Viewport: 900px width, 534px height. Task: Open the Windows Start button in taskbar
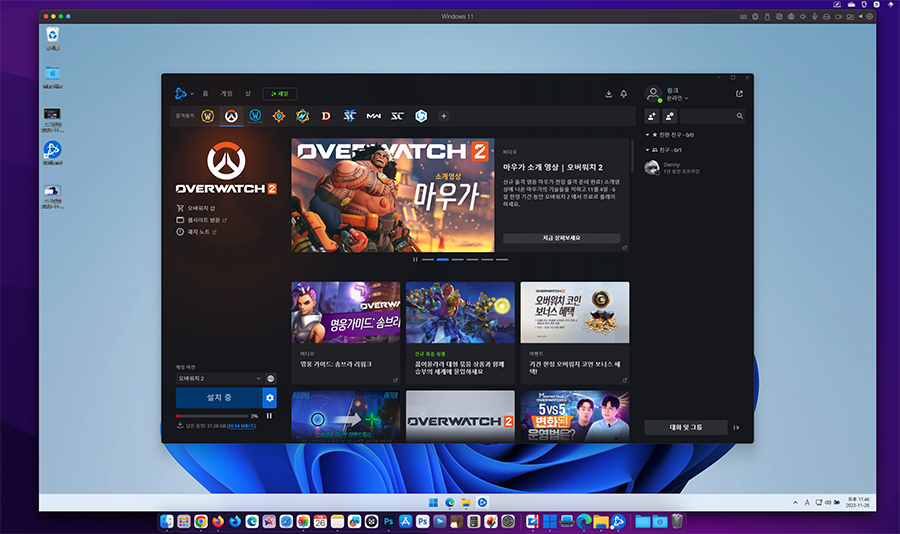[433, 502]
